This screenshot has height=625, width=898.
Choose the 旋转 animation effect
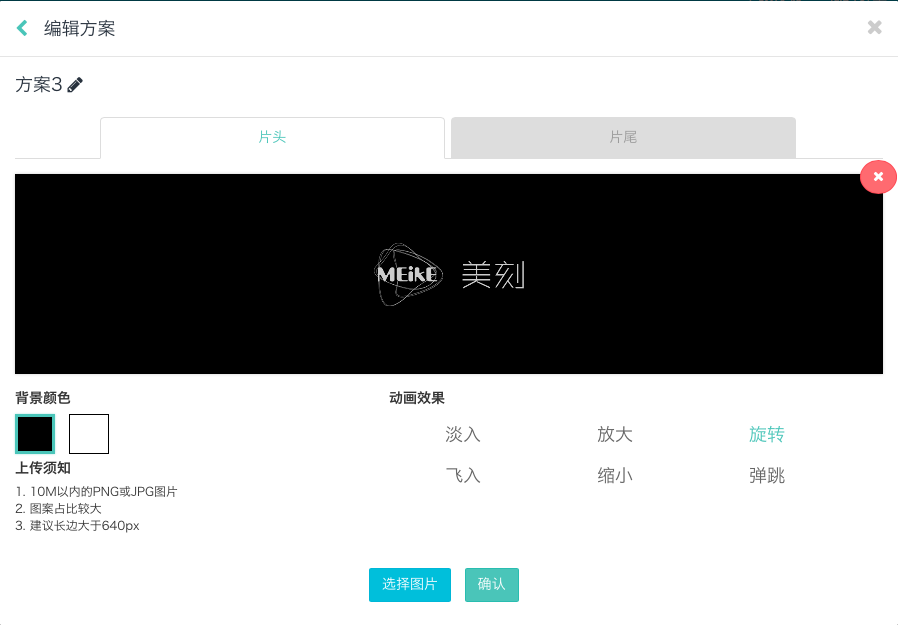[x=766, y=434]
